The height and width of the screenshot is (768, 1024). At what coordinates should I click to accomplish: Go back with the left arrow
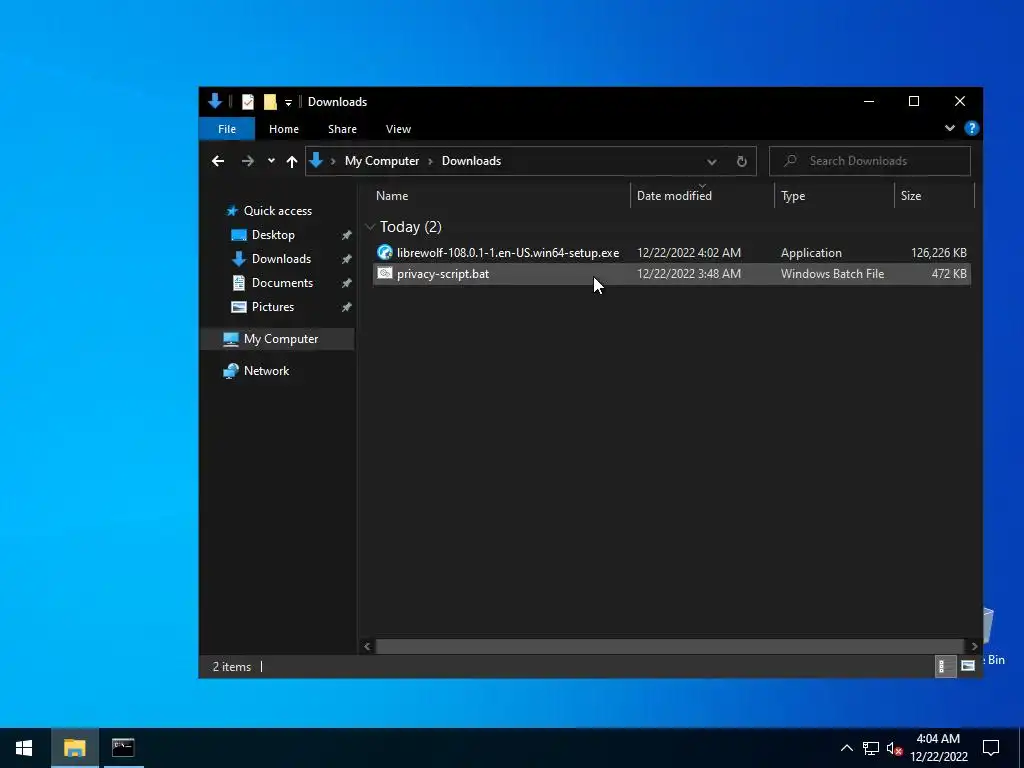click(218, 161)
